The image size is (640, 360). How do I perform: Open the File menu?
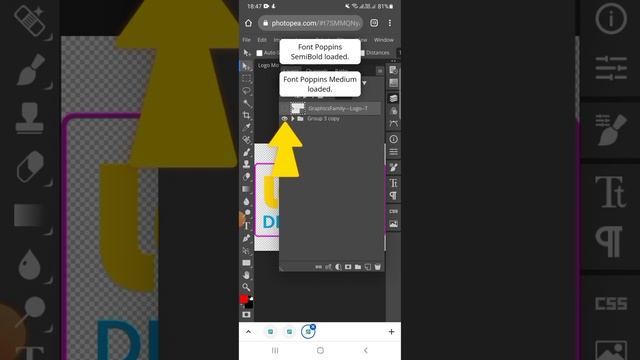[247, 40]
